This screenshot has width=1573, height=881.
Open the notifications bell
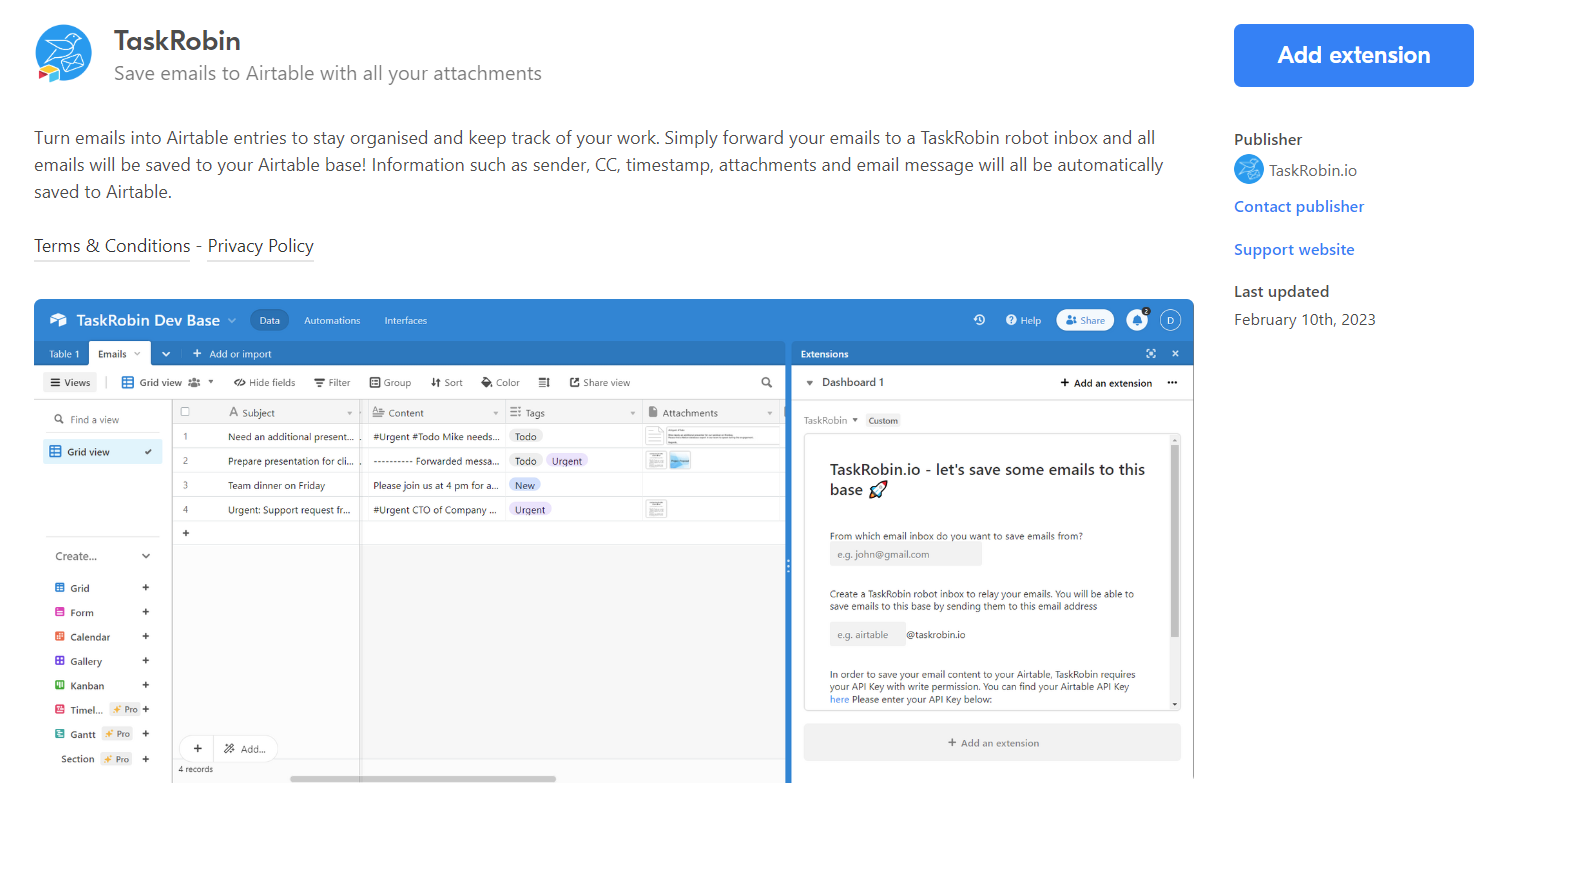[x=1137, y=320]
